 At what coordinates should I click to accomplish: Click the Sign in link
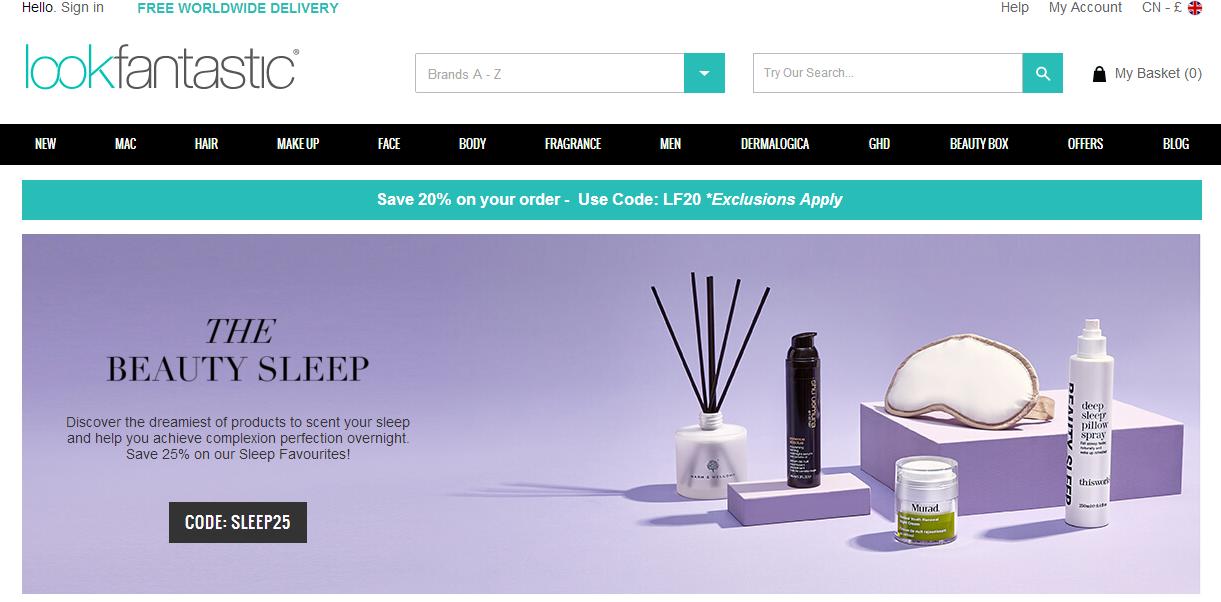click(82, 8)
